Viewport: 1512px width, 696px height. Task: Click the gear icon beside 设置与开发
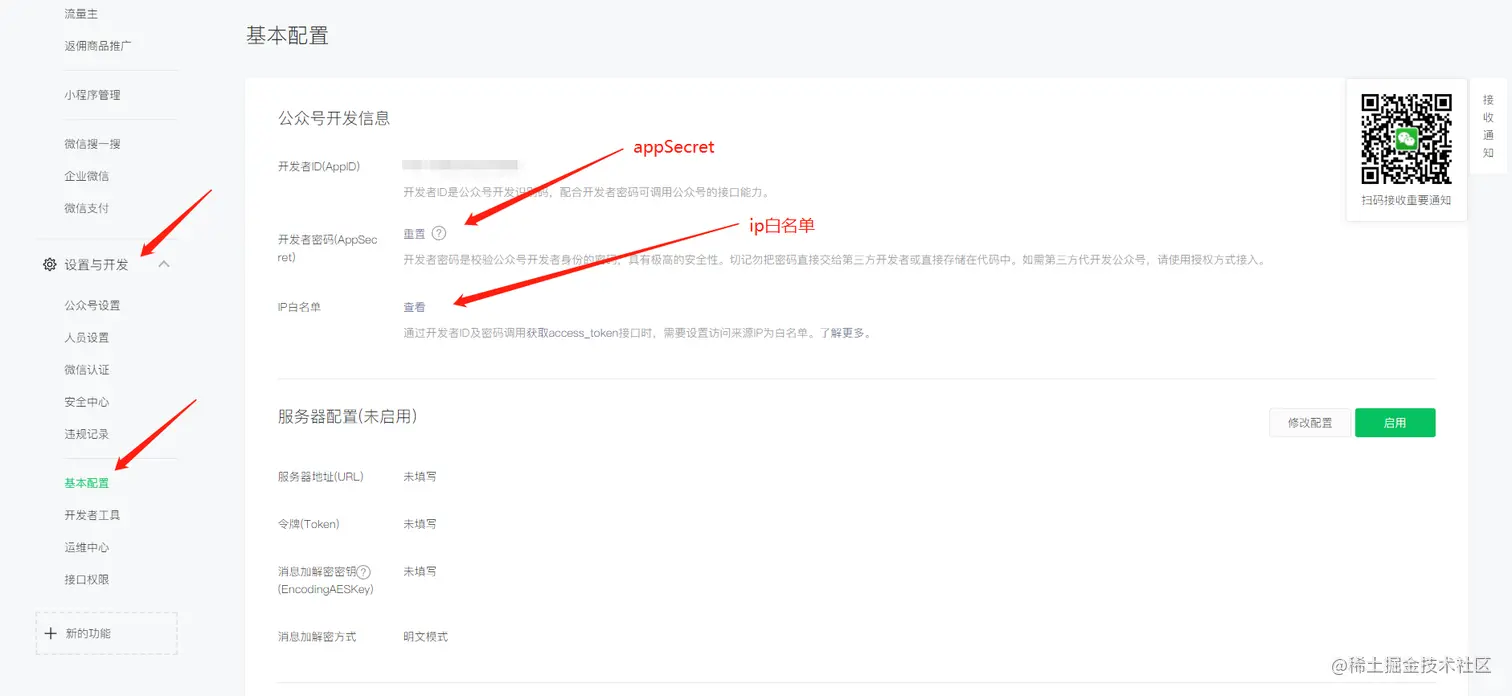tap(49, 265)
